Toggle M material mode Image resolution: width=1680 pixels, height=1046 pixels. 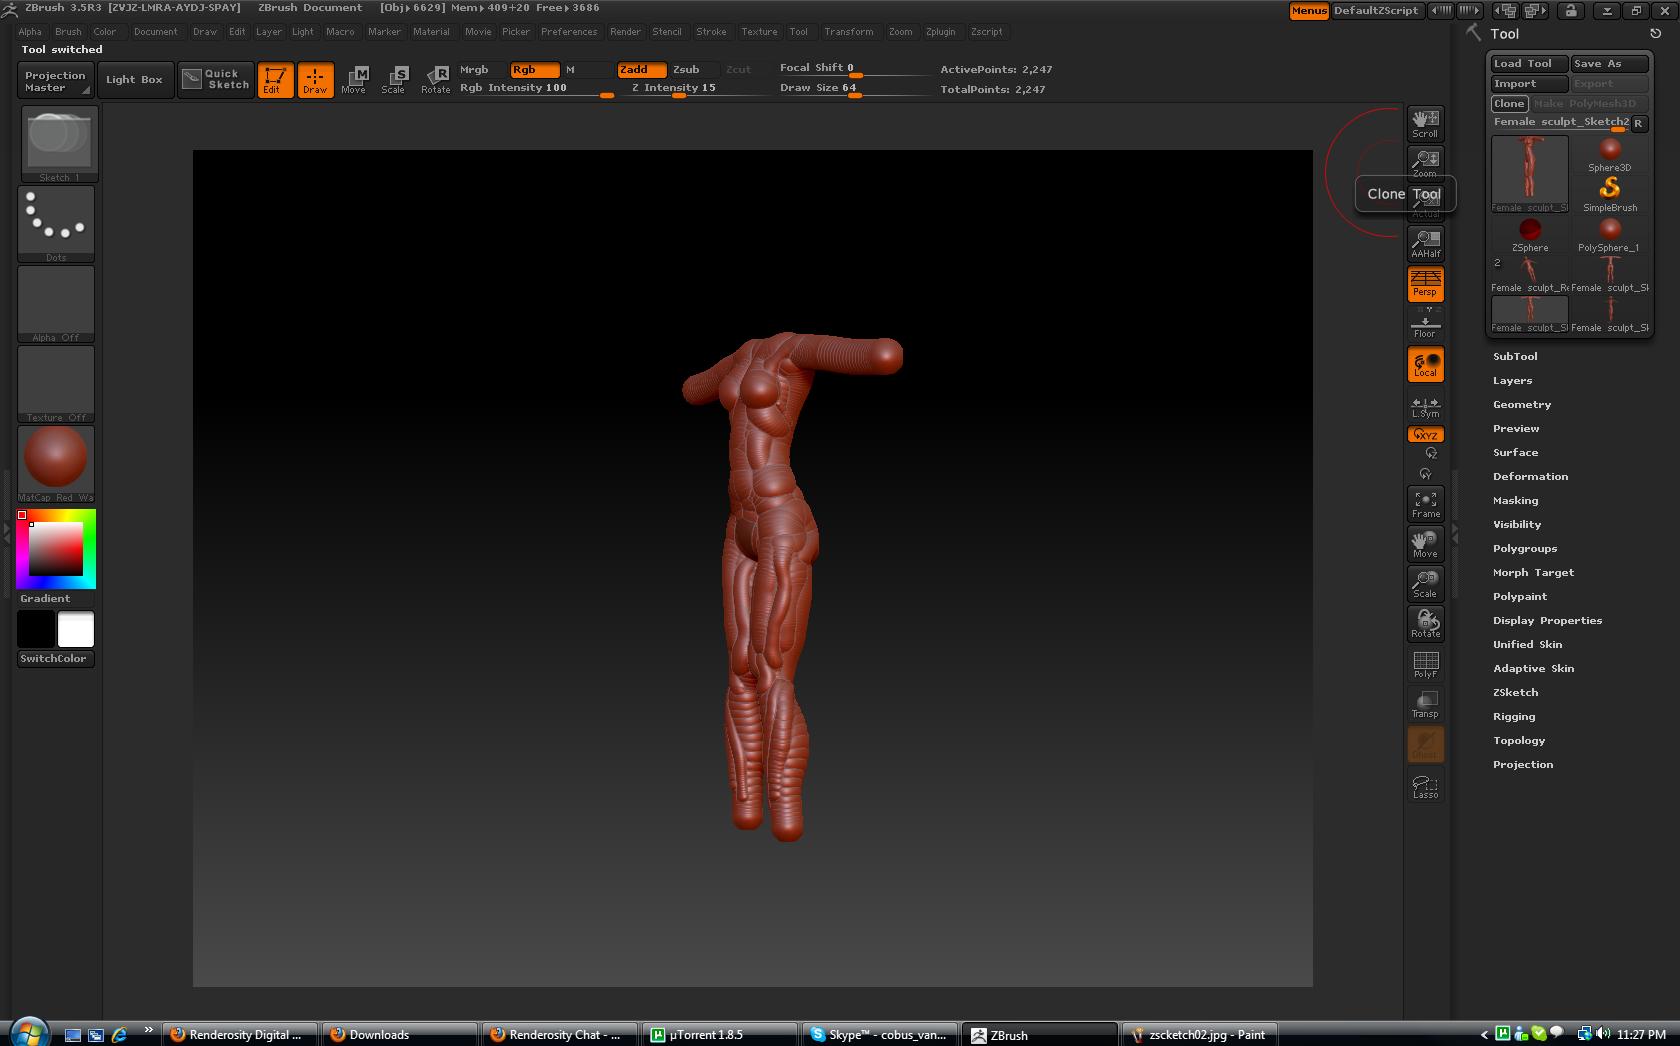click(x=587, y=70)
